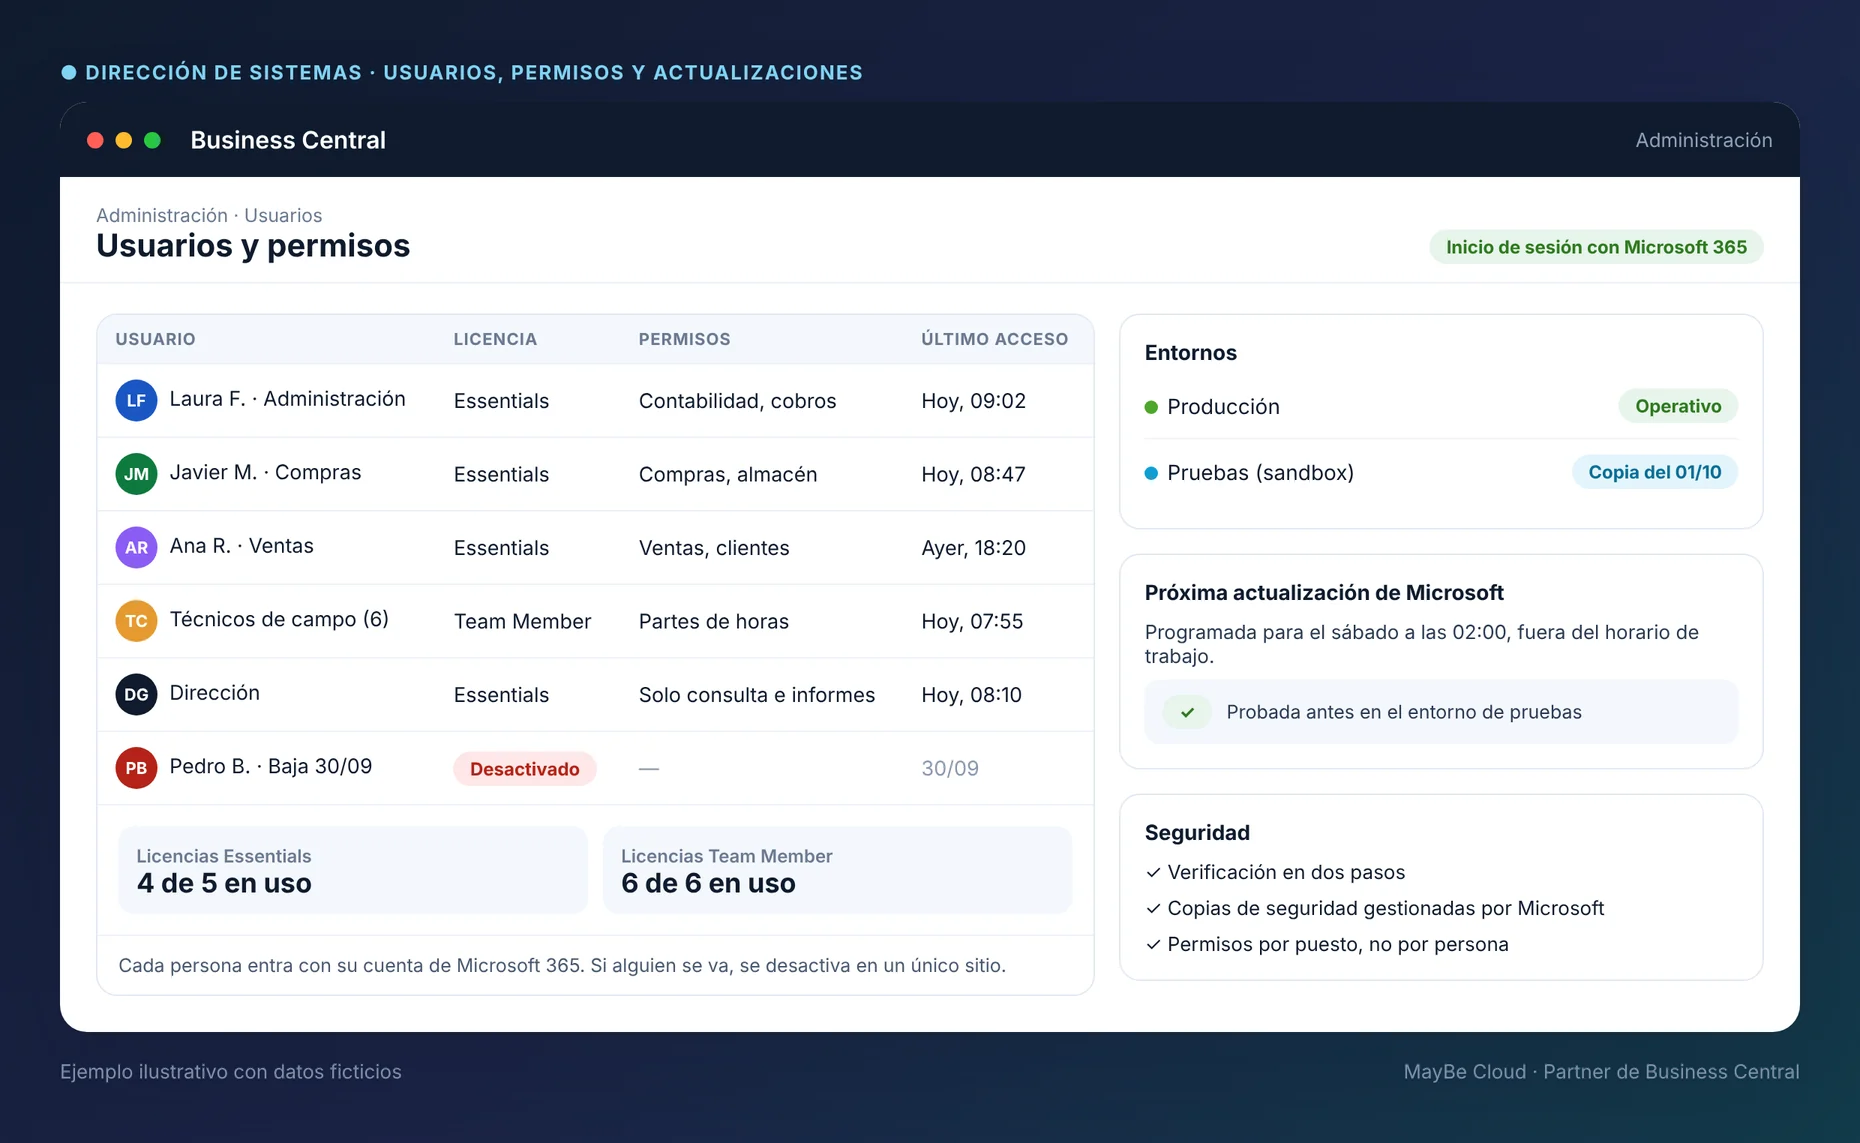Click the Ayer, 18:20 last access value
Screen dimensions: 1860x1143
973,548
